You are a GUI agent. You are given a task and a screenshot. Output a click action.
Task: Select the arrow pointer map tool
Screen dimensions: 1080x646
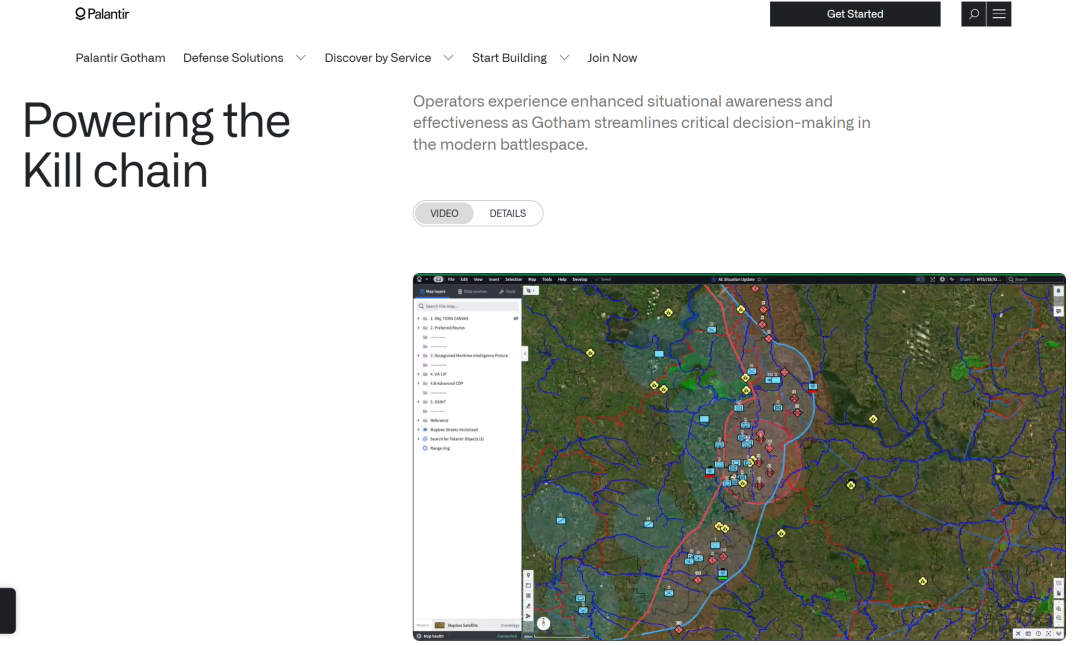click(528, 616)
